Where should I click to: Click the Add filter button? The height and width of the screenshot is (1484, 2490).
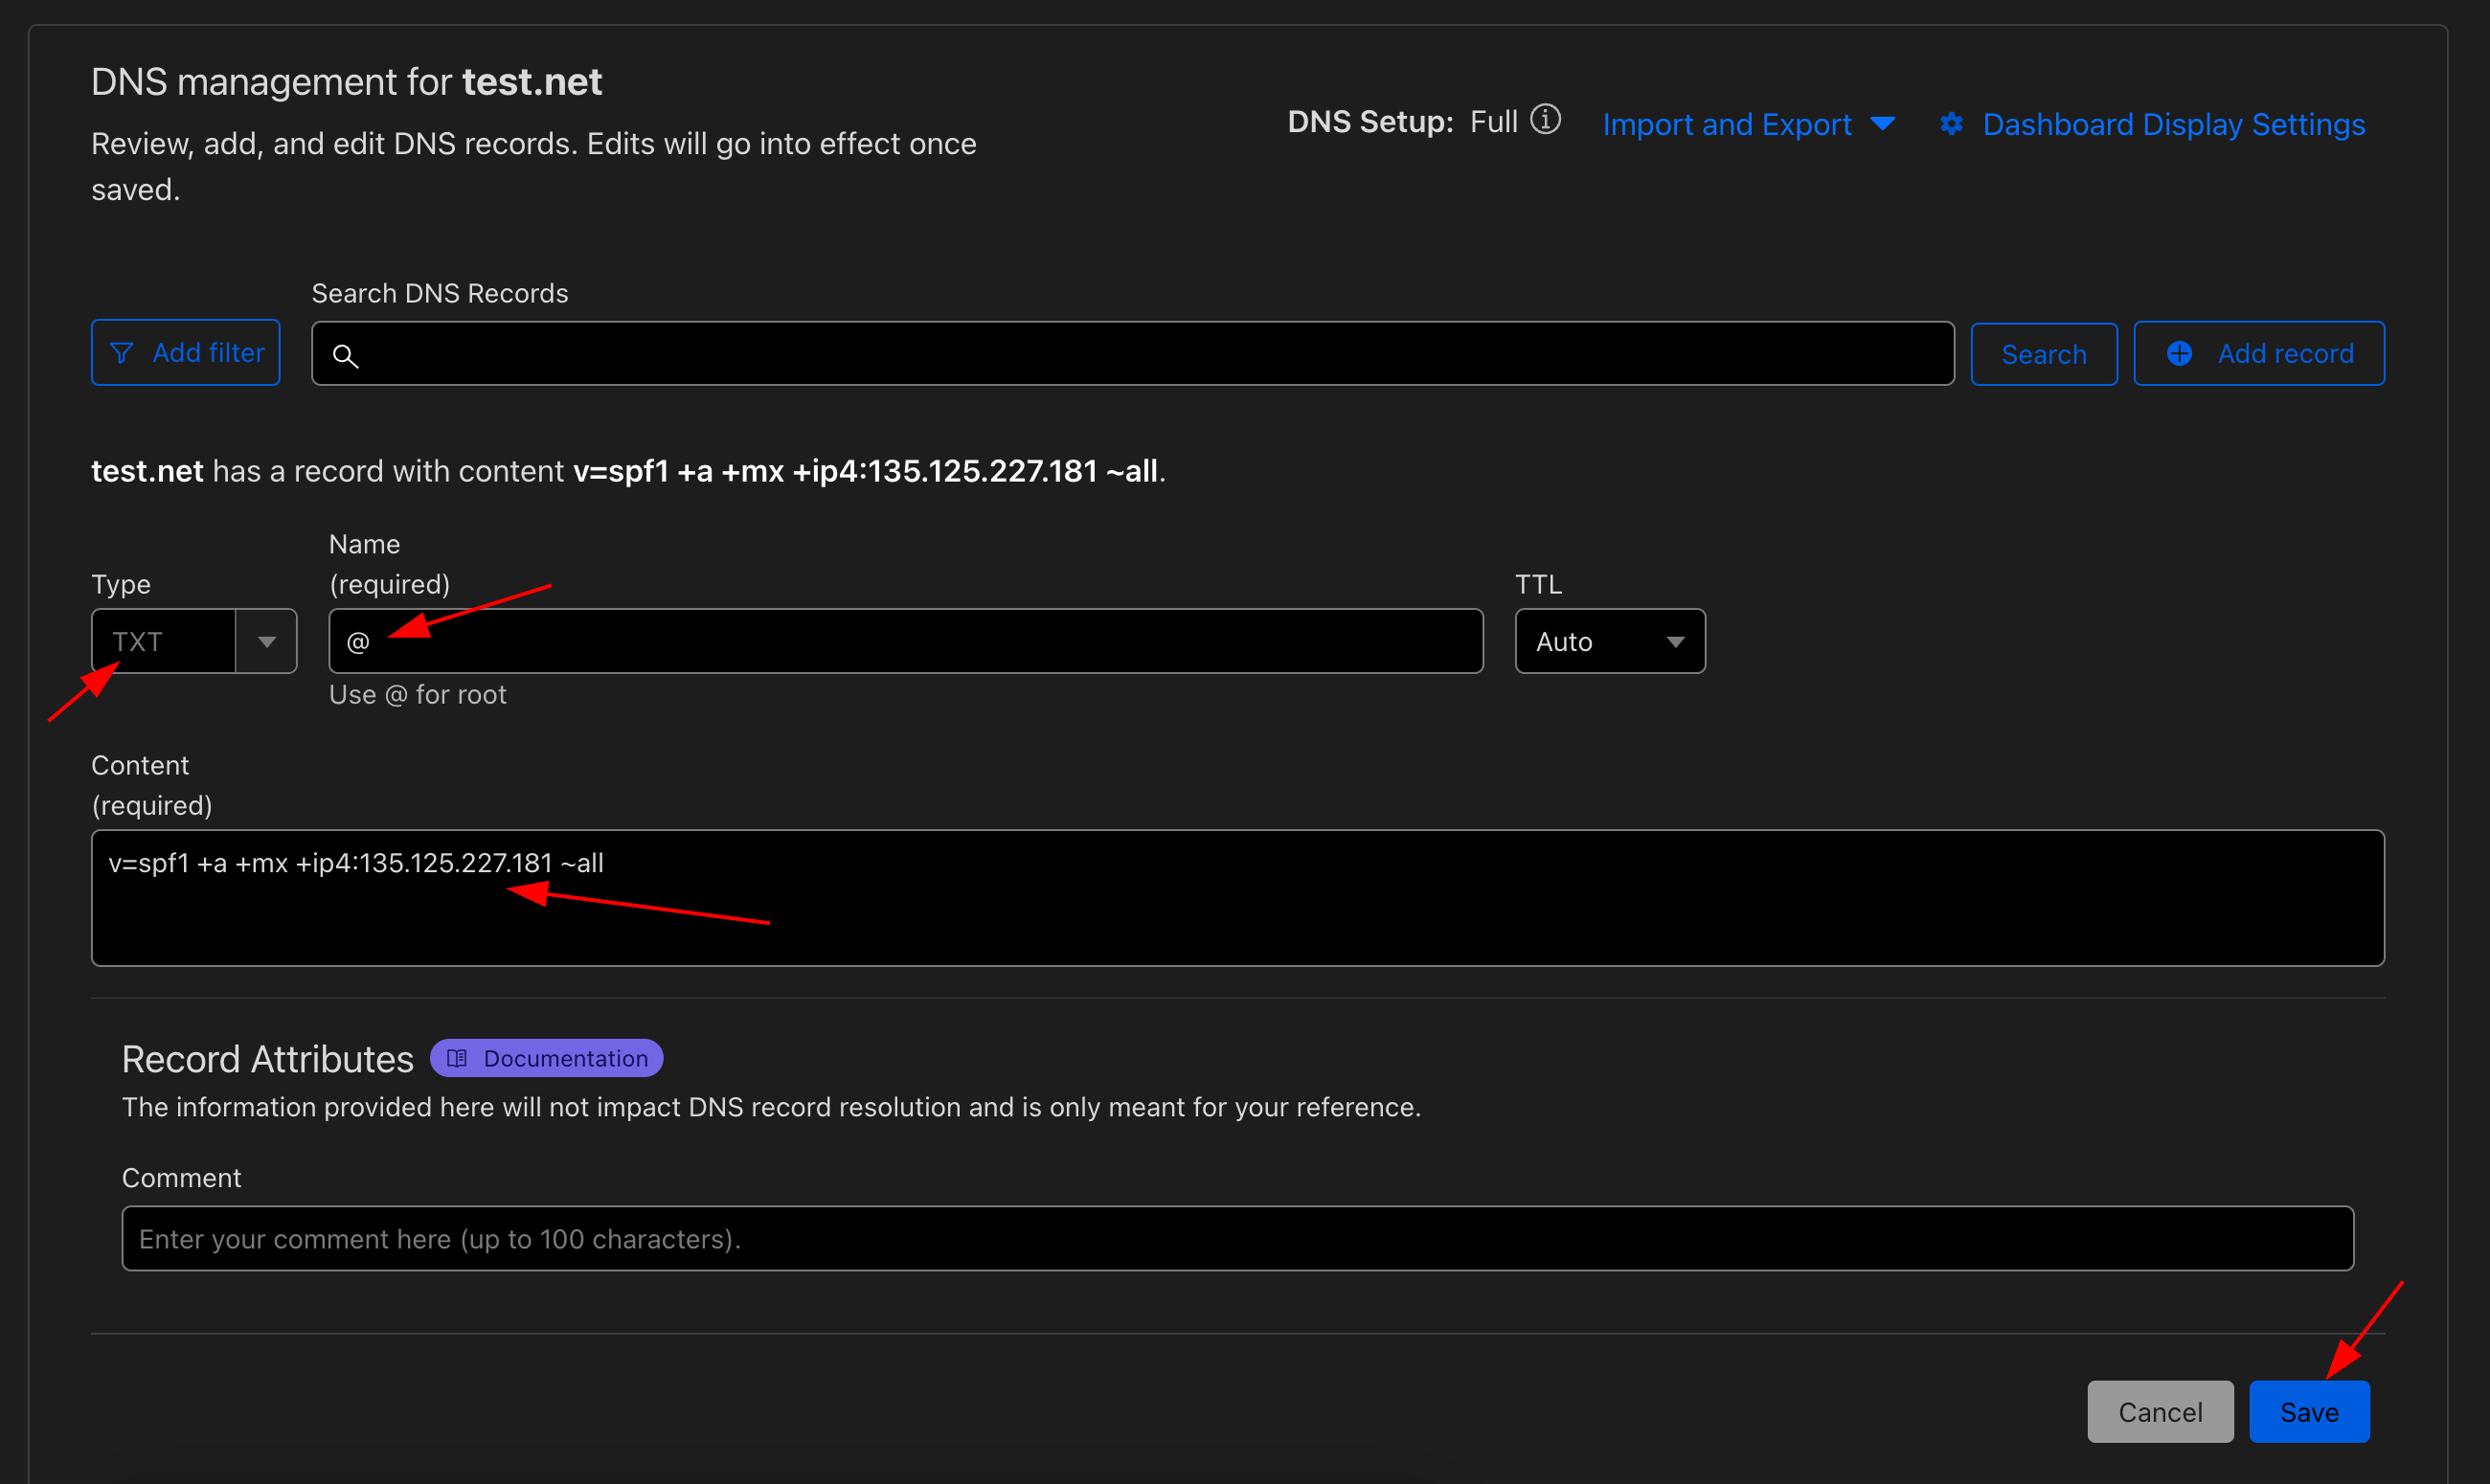pos(186,353)
